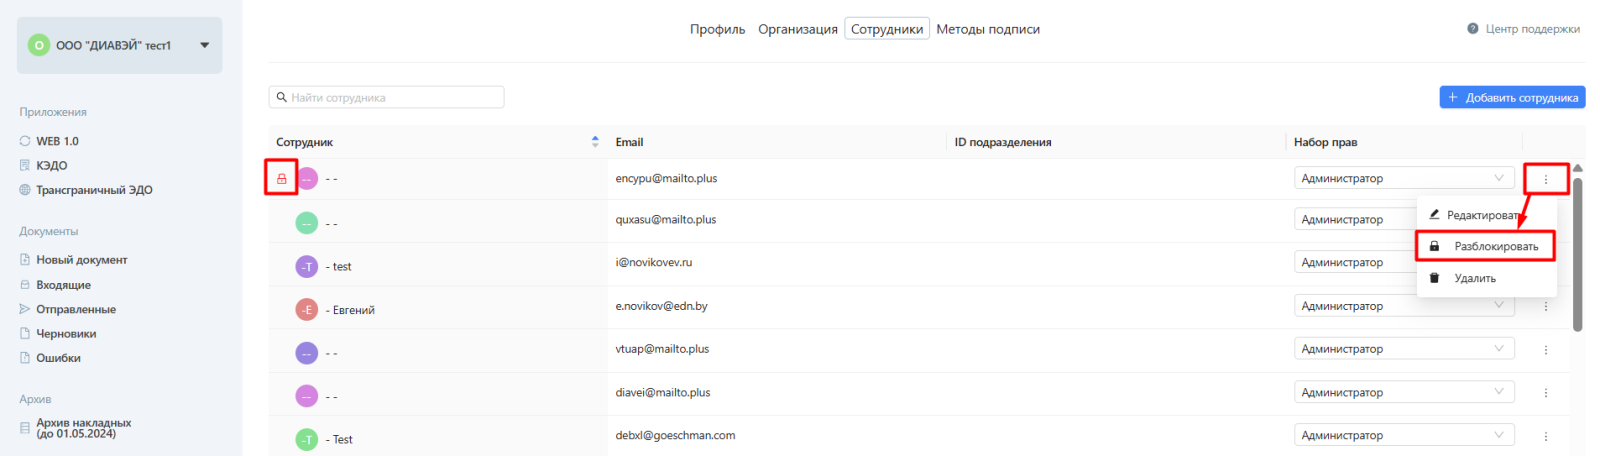Choose Удалить from the context menu
Viewport: 1600px width, 456px height.
(x=1474, y=279)
